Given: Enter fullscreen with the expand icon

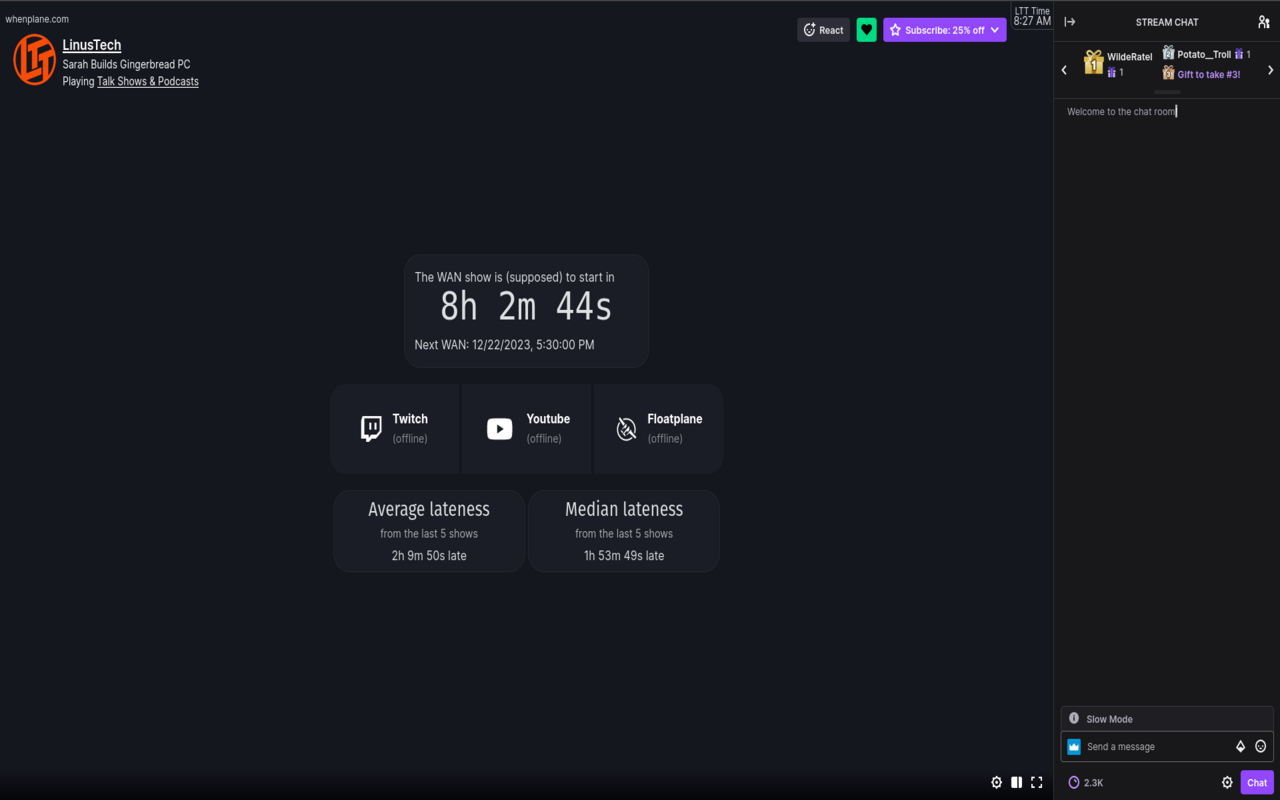Looking at the screenshot, I should coord(1037,782).
